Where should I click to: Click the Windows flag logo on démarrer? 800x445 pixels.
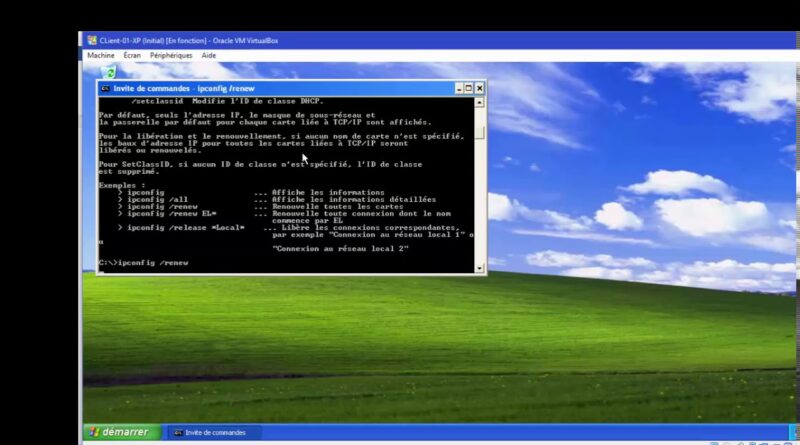[x=94, y=432]
